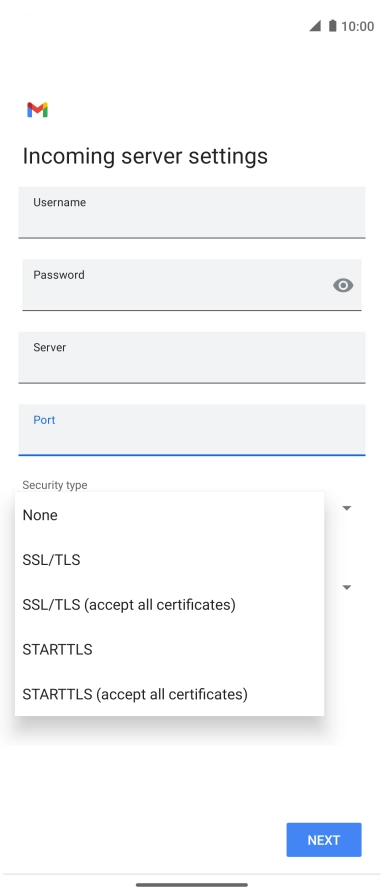
Task: Select the Server input field
Action: [x=192, y=358]
